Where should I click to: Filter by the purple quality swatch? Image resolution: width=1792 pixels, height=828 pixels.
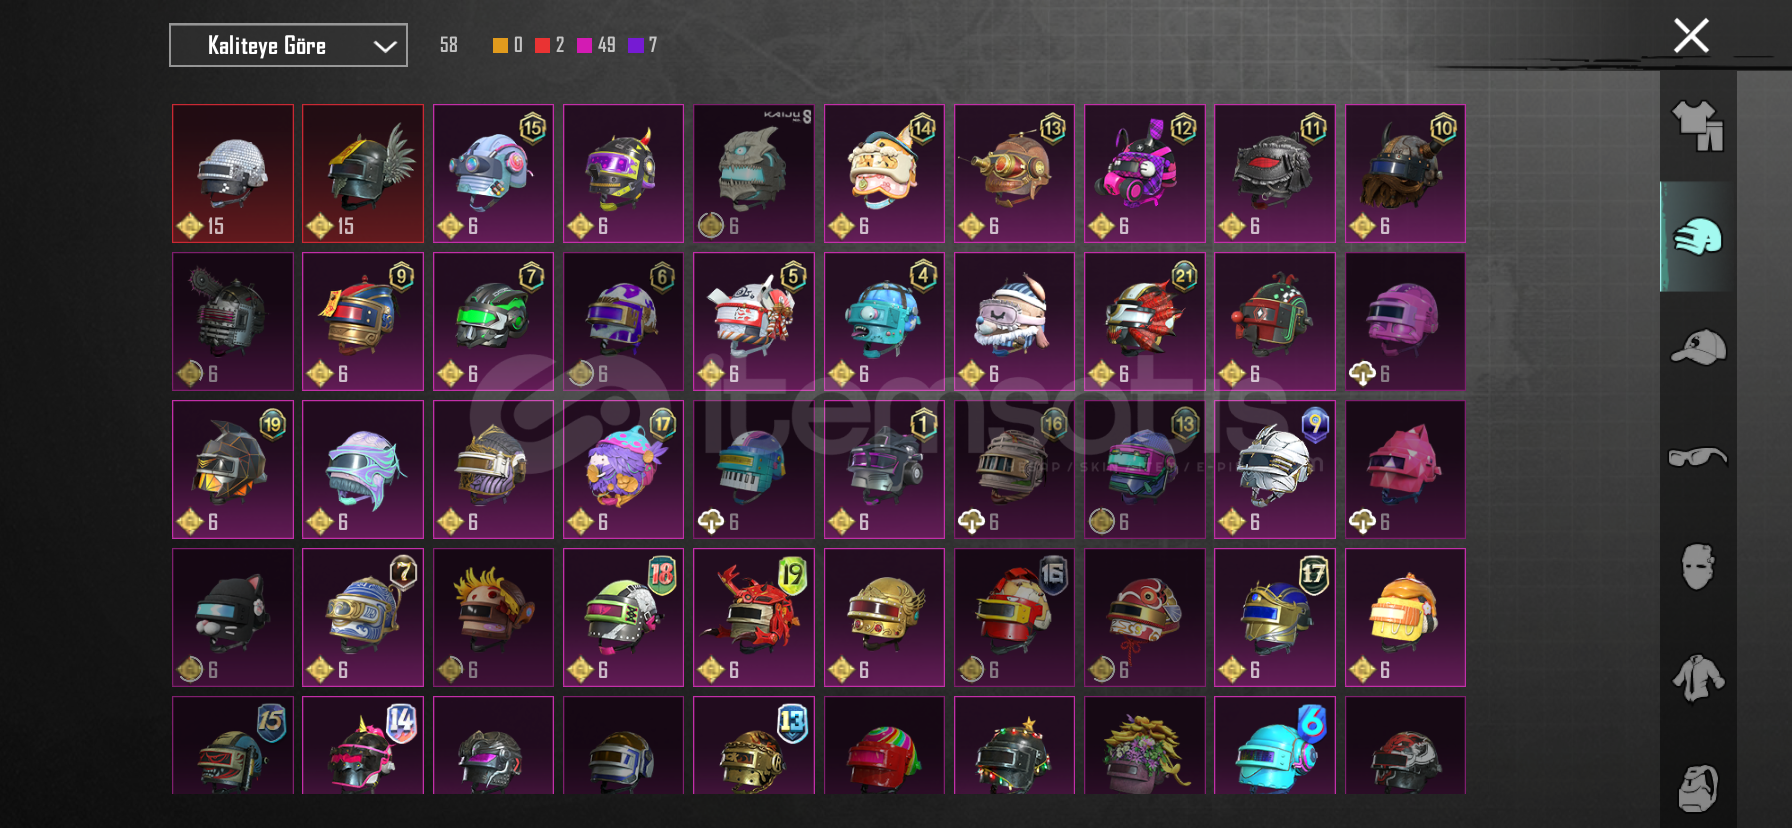635,45
